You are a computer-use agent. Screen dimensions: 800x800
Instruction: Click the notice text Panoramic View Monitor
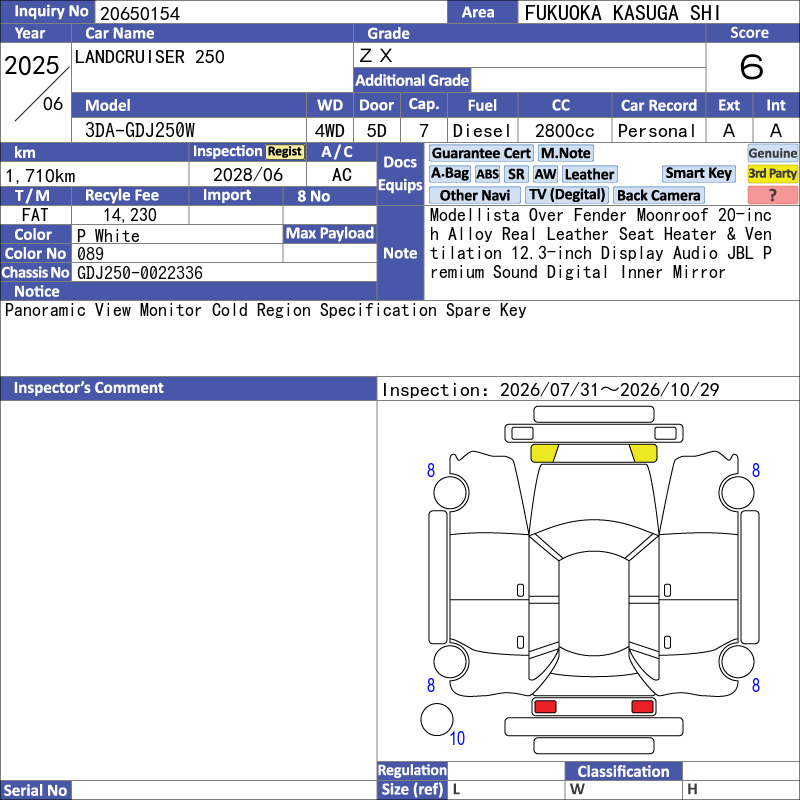coord(103,310)
